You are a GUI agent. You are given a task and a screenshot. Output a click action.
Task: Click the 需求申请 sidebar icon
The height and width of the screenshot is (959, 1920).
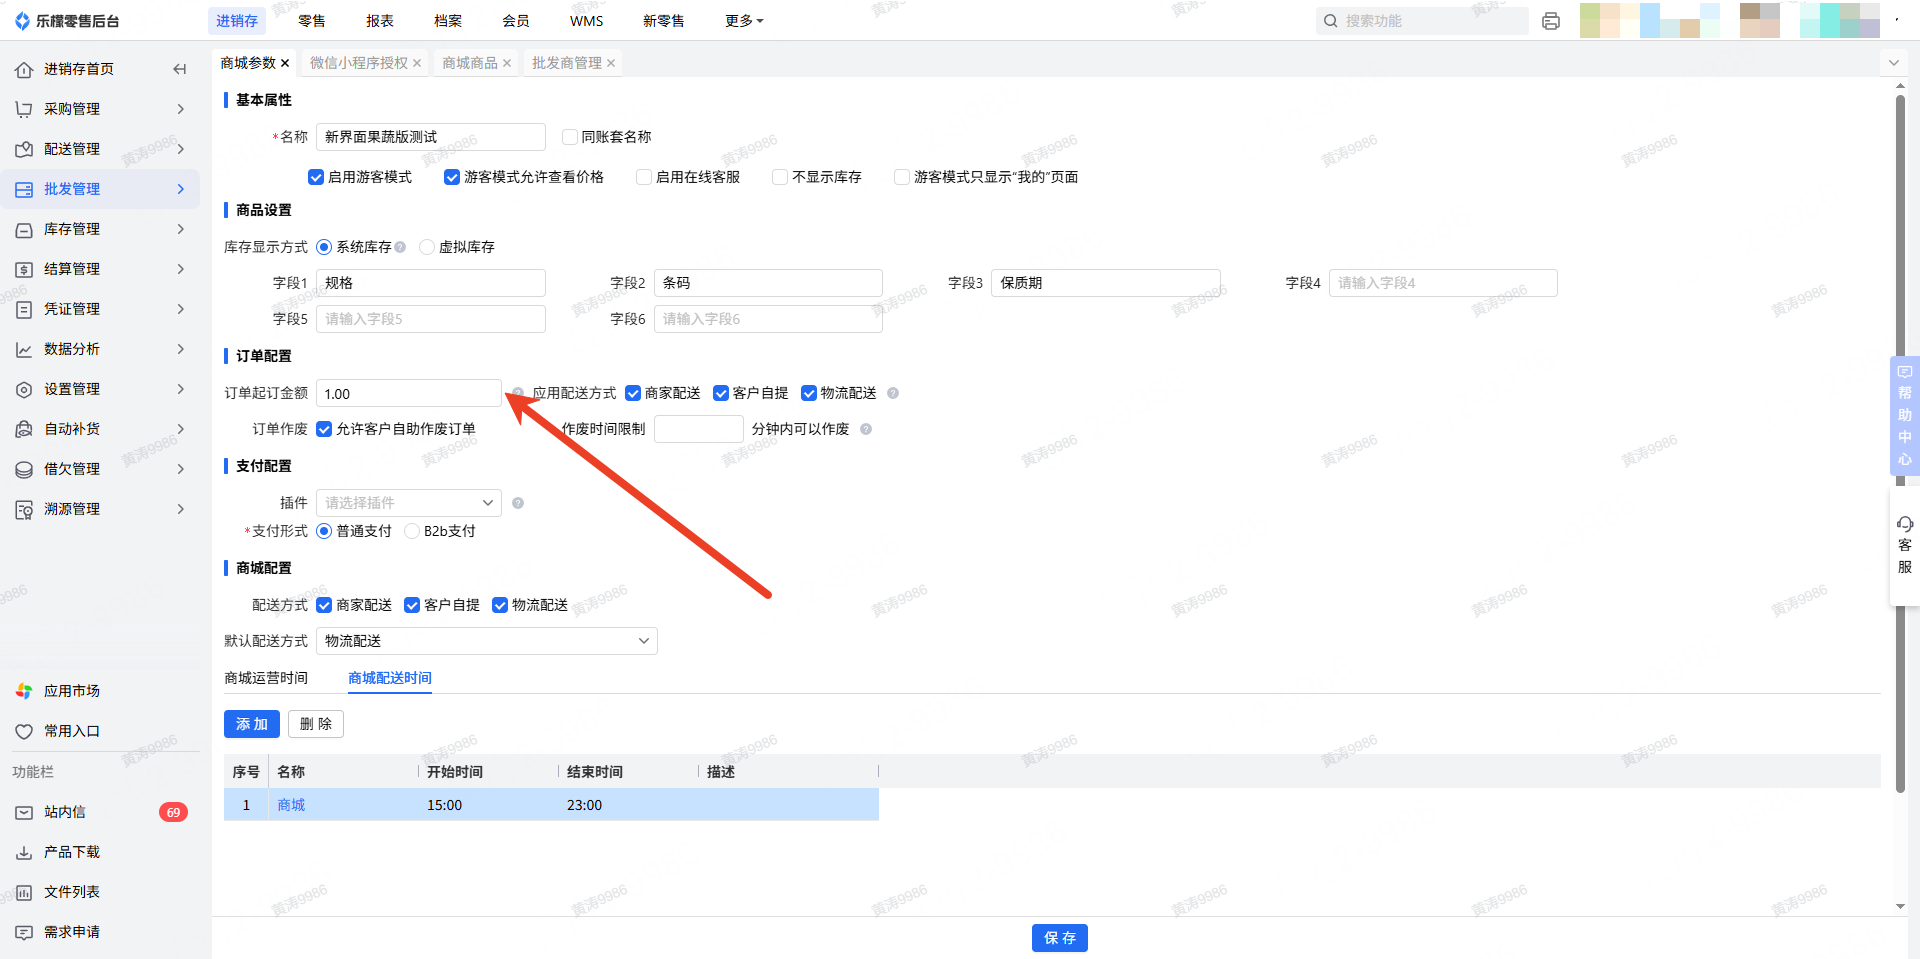(24, 932)
